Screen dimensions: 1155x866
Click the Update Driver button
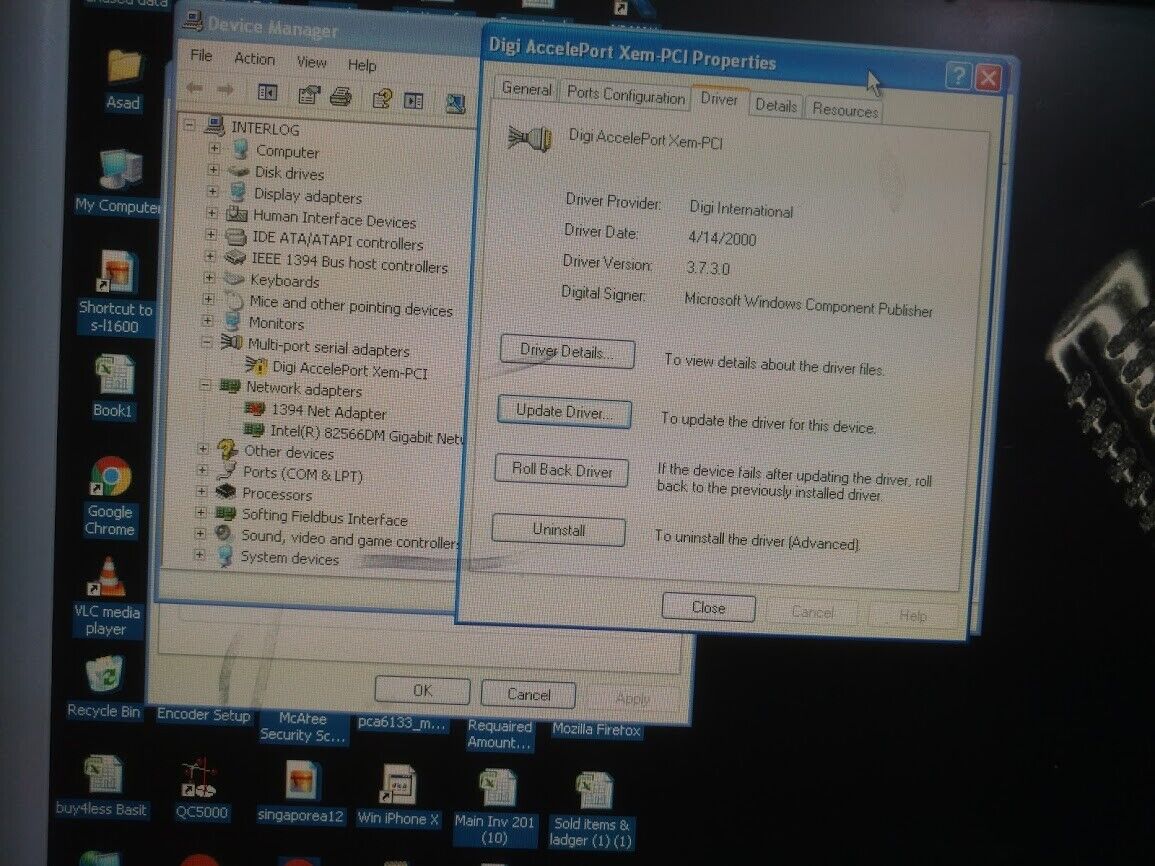point(564,412)
